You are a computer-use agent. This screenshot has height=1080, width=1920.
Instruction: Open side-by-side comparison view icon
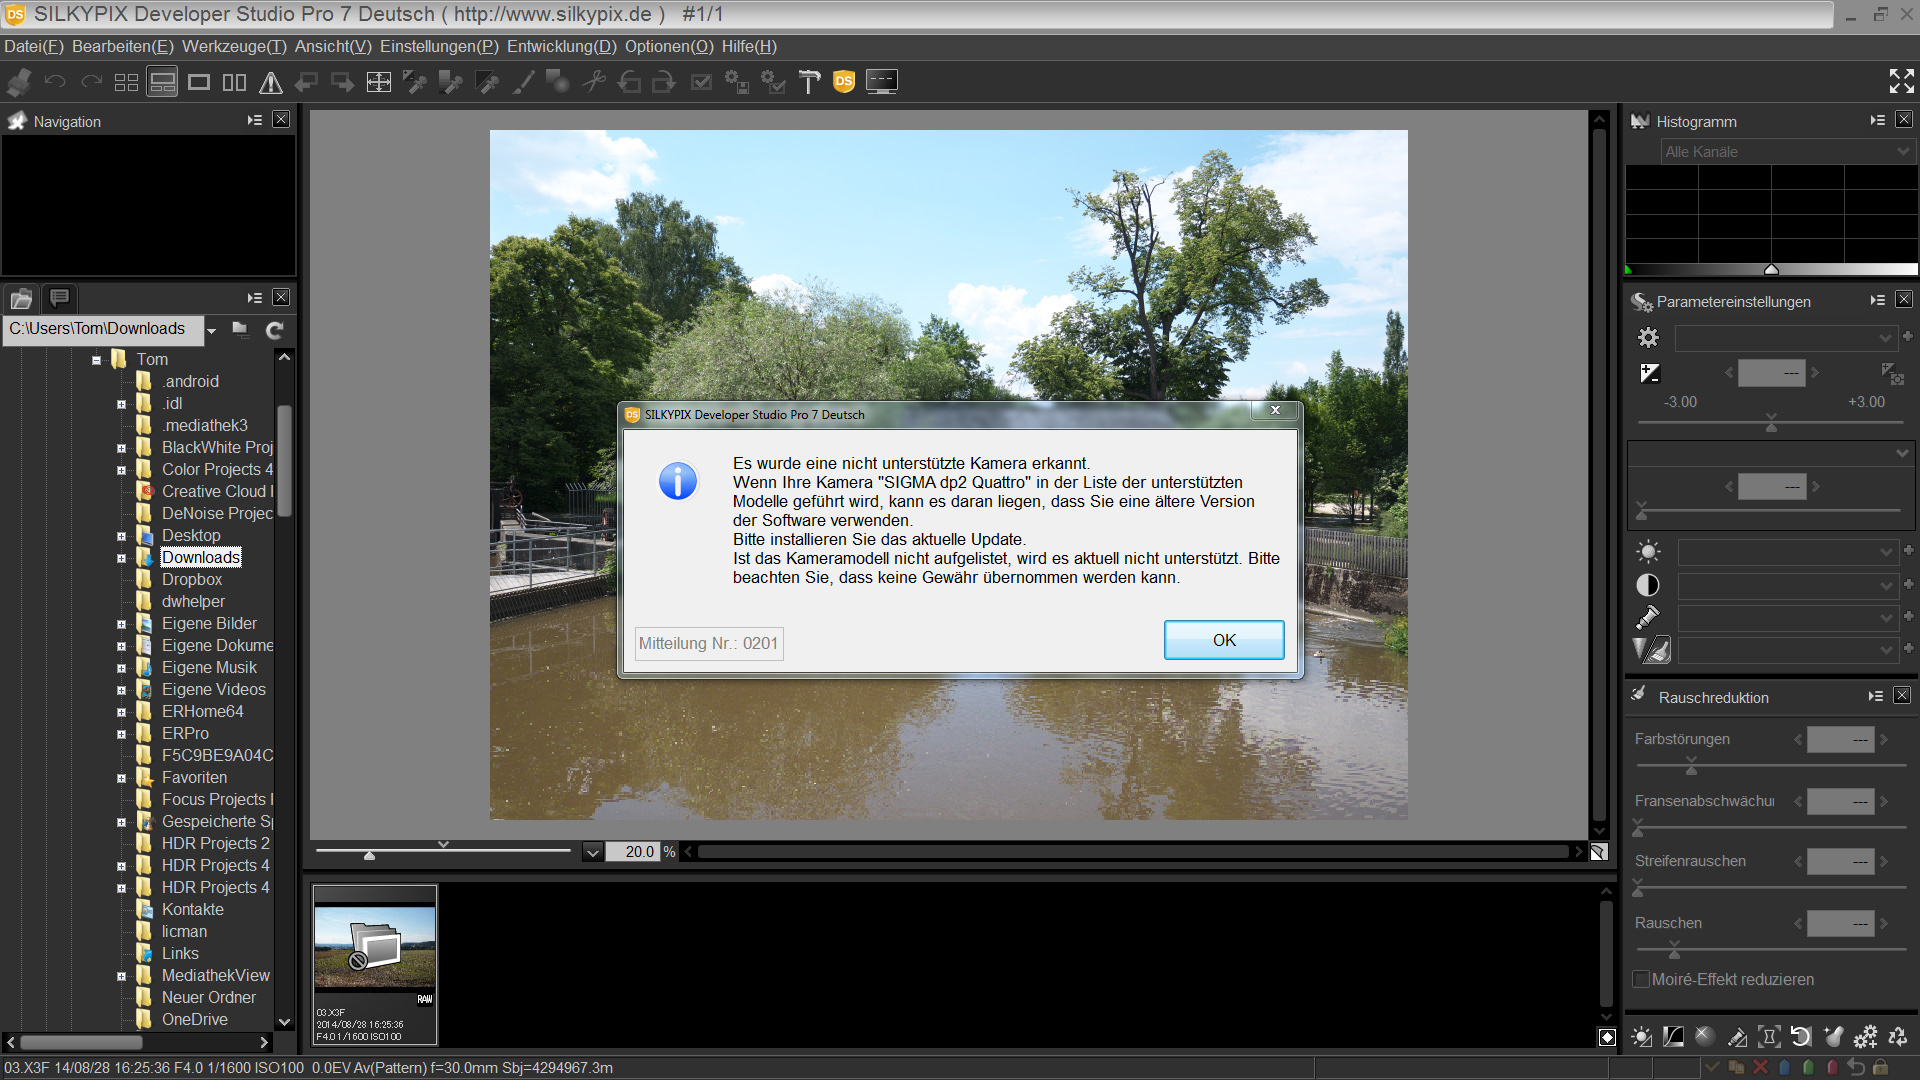tap(235, 82)
